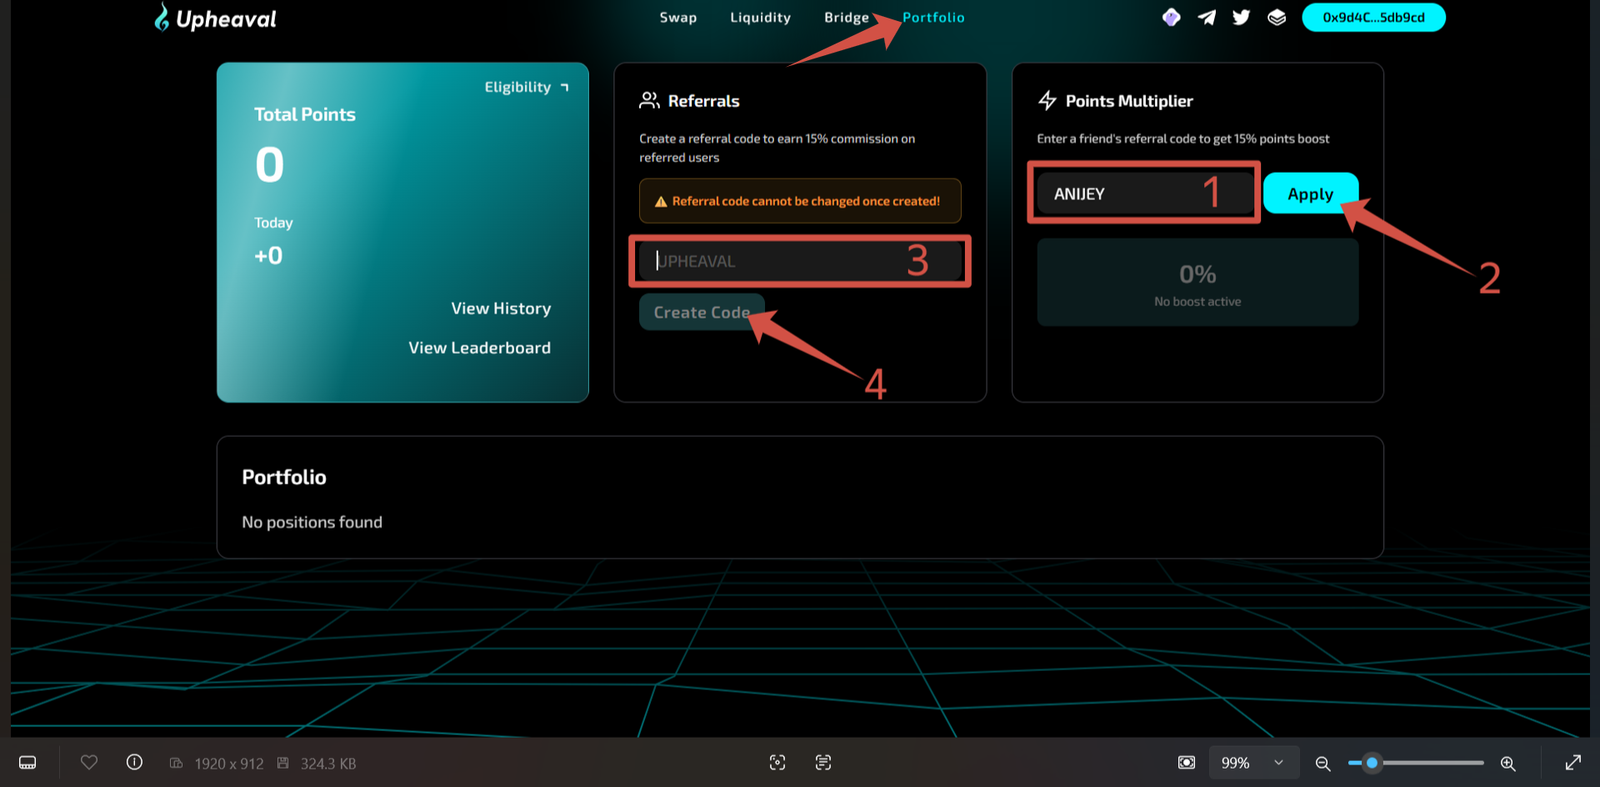Viewport: 1600px width, 787px height.
Task: Open the GitBook docs stack icon
Action: (1277, 17)
